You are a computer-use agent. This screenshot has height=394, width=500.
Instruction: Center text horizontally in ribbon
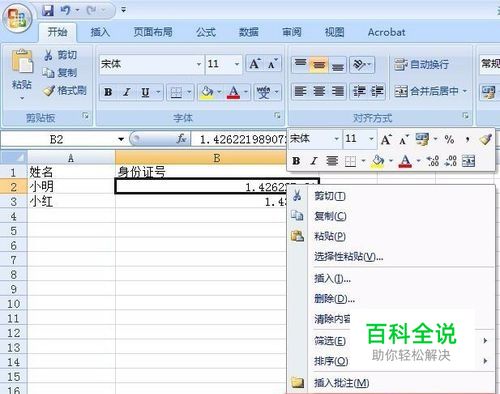(x=319, y=91)
